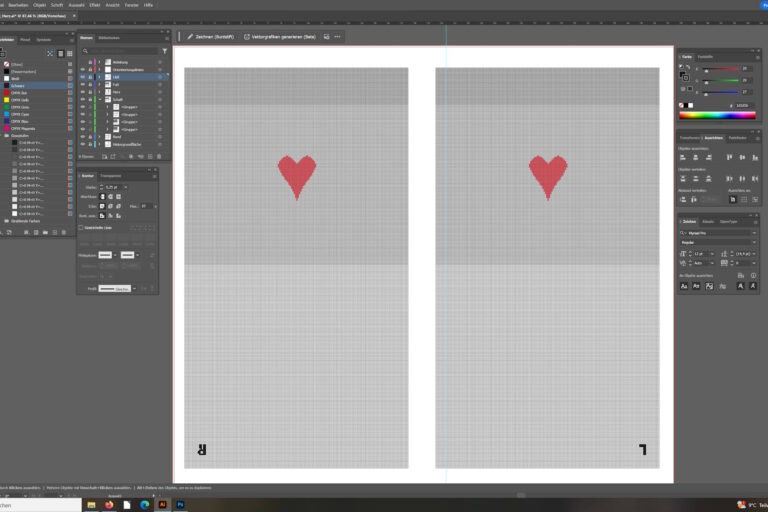Click the red R slider in Farbe panel
The image size is (768, 512).
pos(720,69)
